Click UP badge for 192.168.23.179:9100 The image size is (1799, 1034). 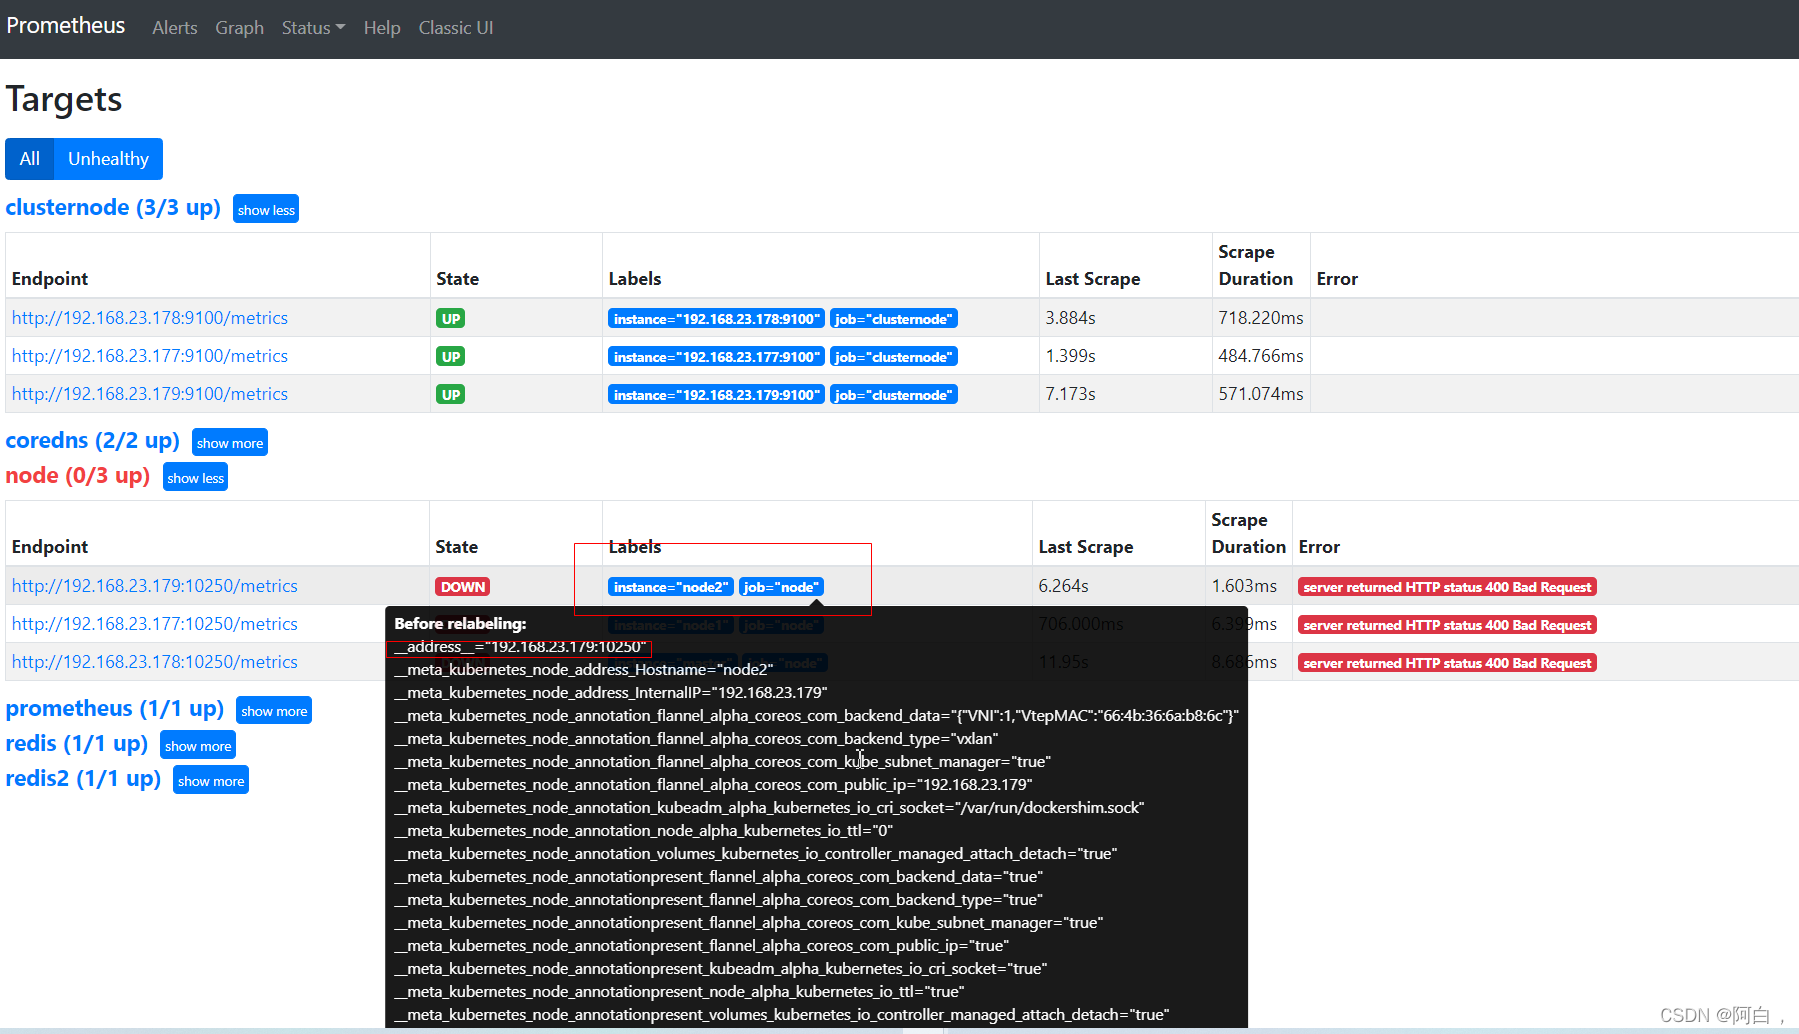(x=451, y=395)
